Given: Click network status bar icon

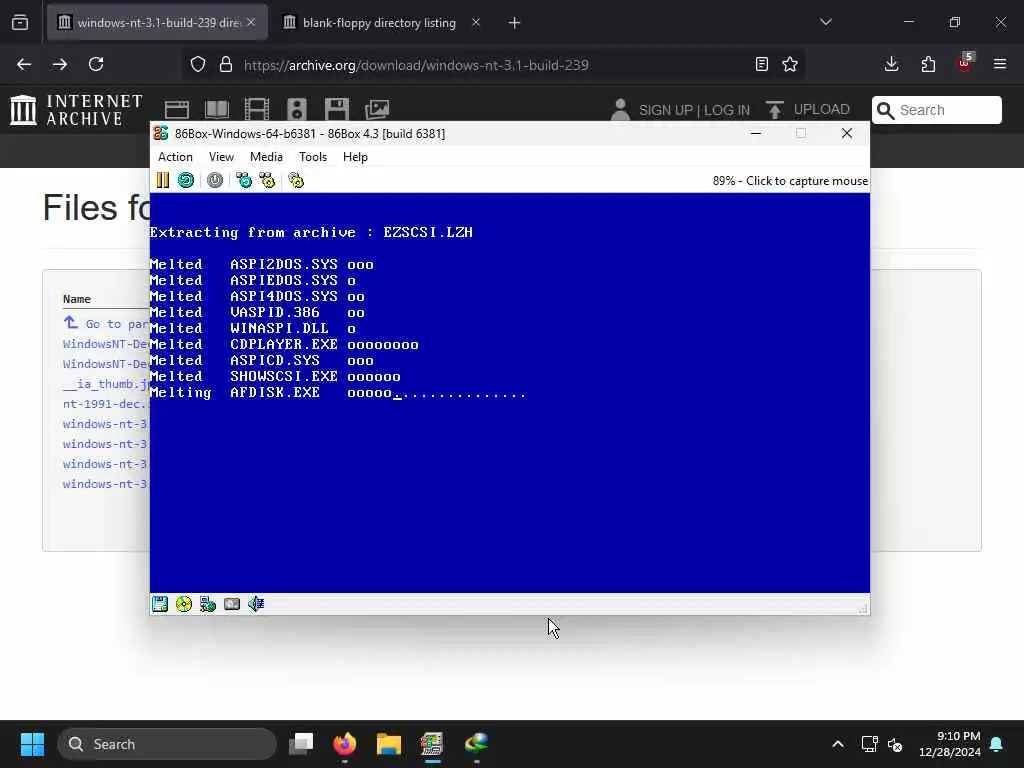Looking at the screenshot, I should pyautogui.click(x=208, y=604).
